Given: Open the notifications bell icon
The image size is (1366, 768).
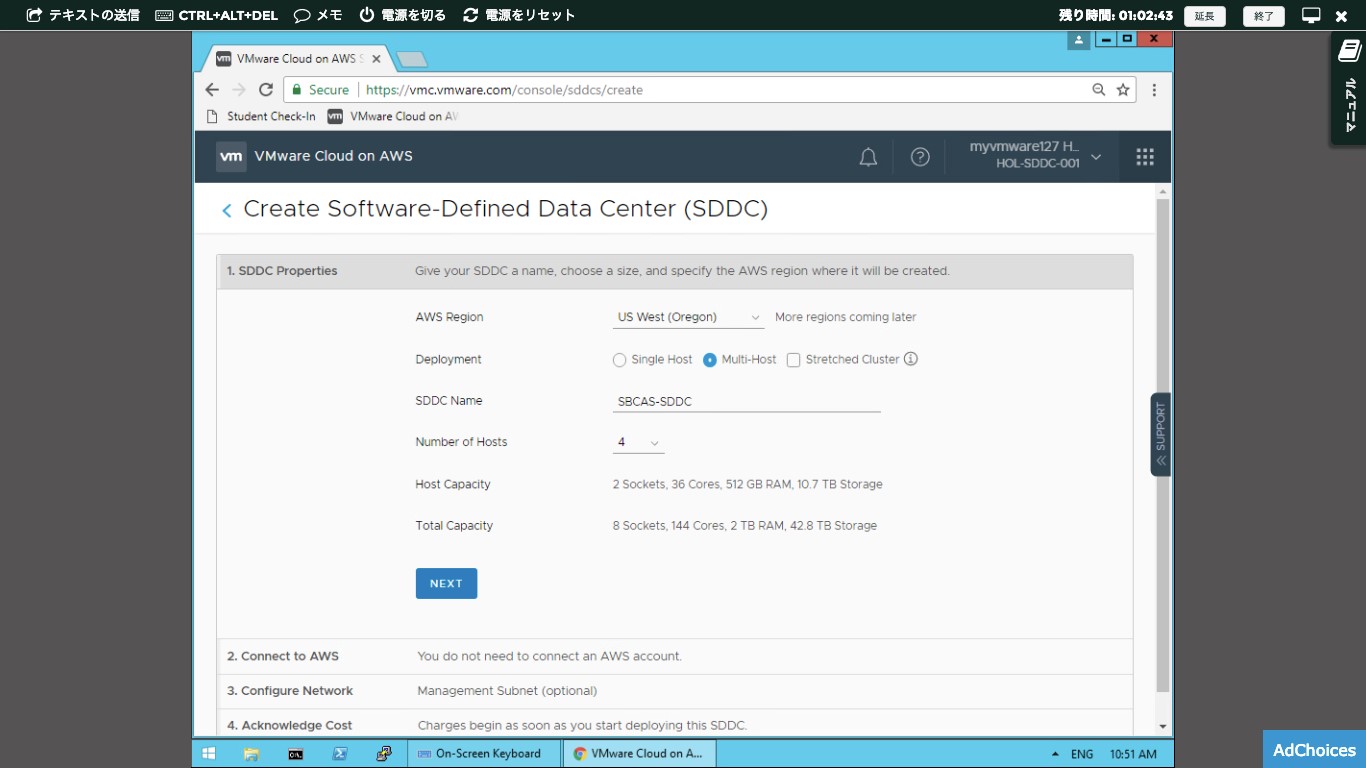Looking at the screenshot, I should point(868,157).
